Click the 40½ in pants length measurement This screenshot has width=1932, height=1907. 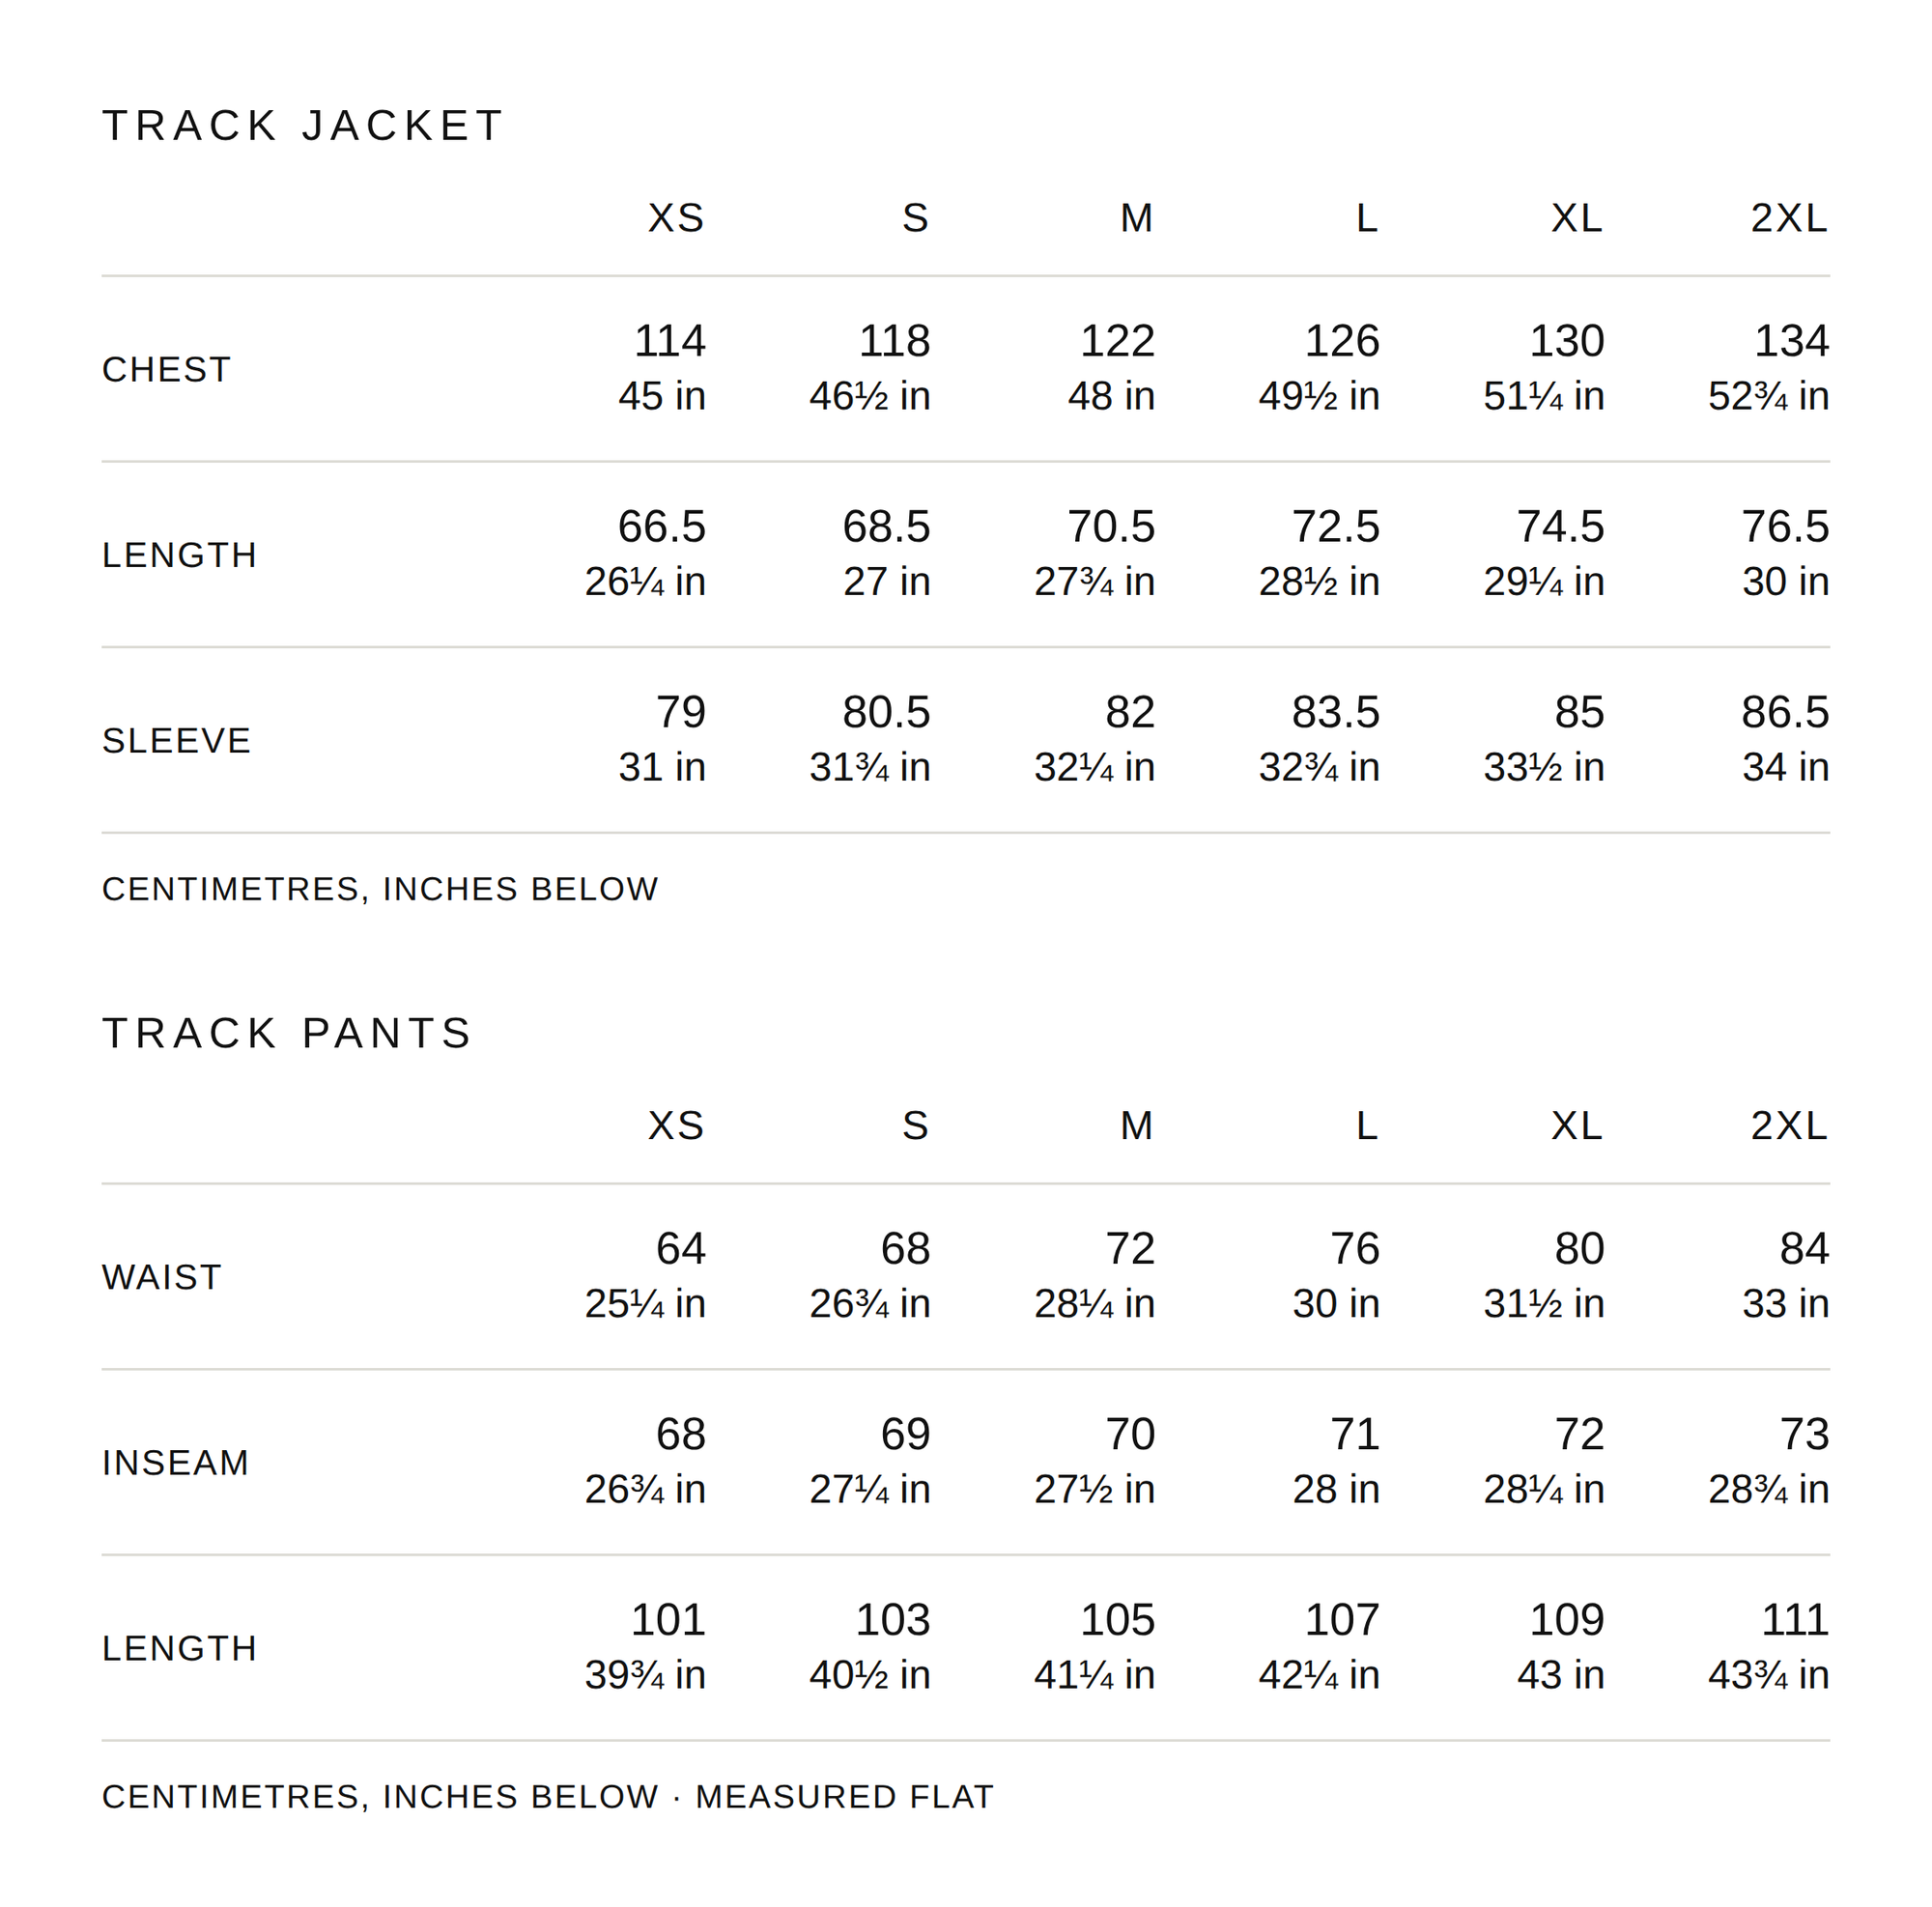(x=870, y=1676)
